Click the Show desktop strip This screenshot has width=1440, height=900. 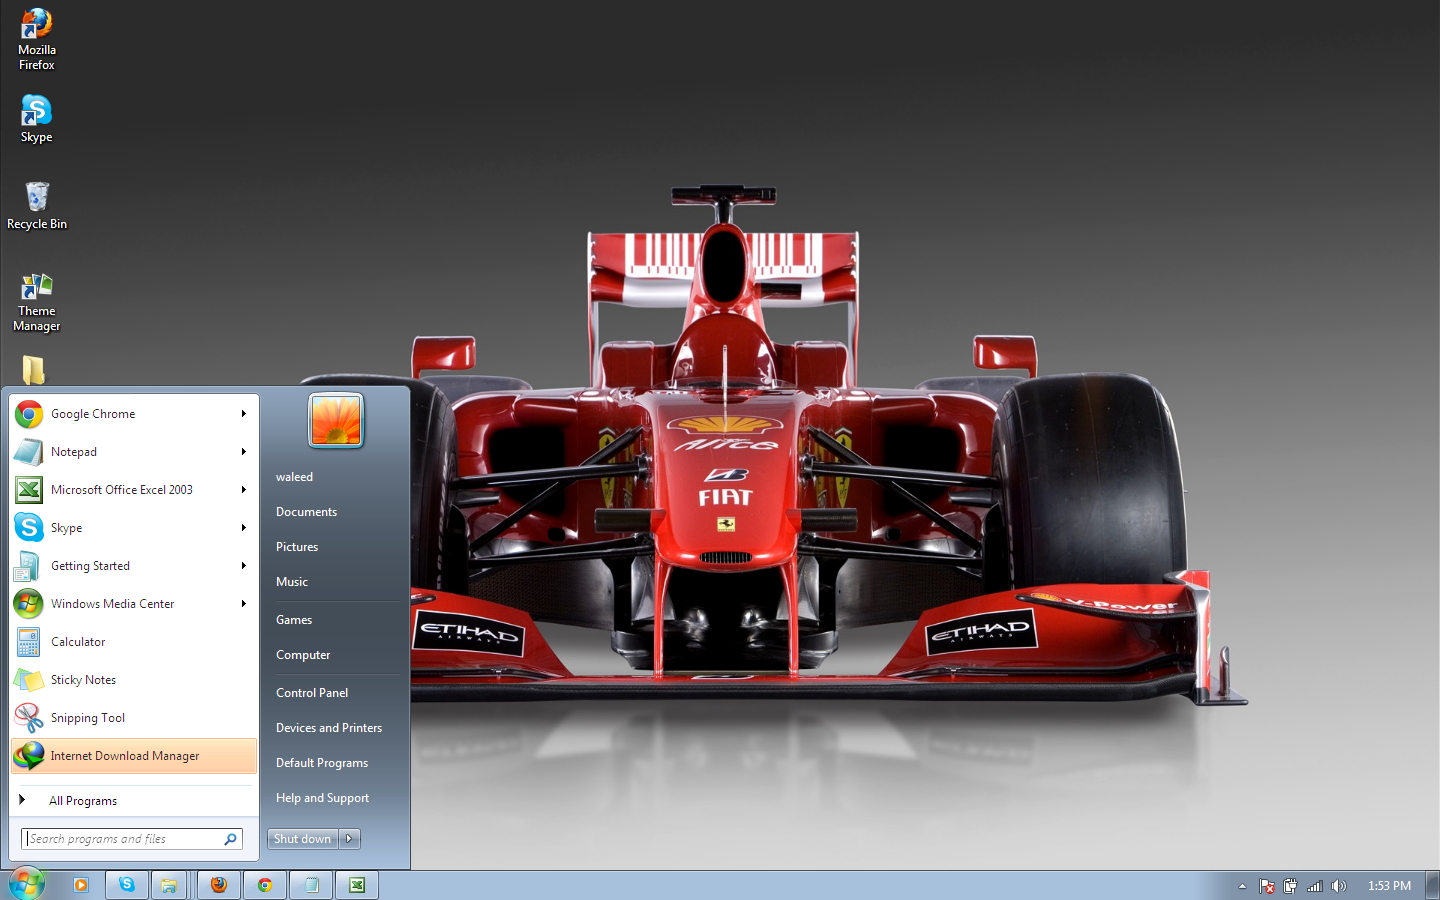[1432, 885]
